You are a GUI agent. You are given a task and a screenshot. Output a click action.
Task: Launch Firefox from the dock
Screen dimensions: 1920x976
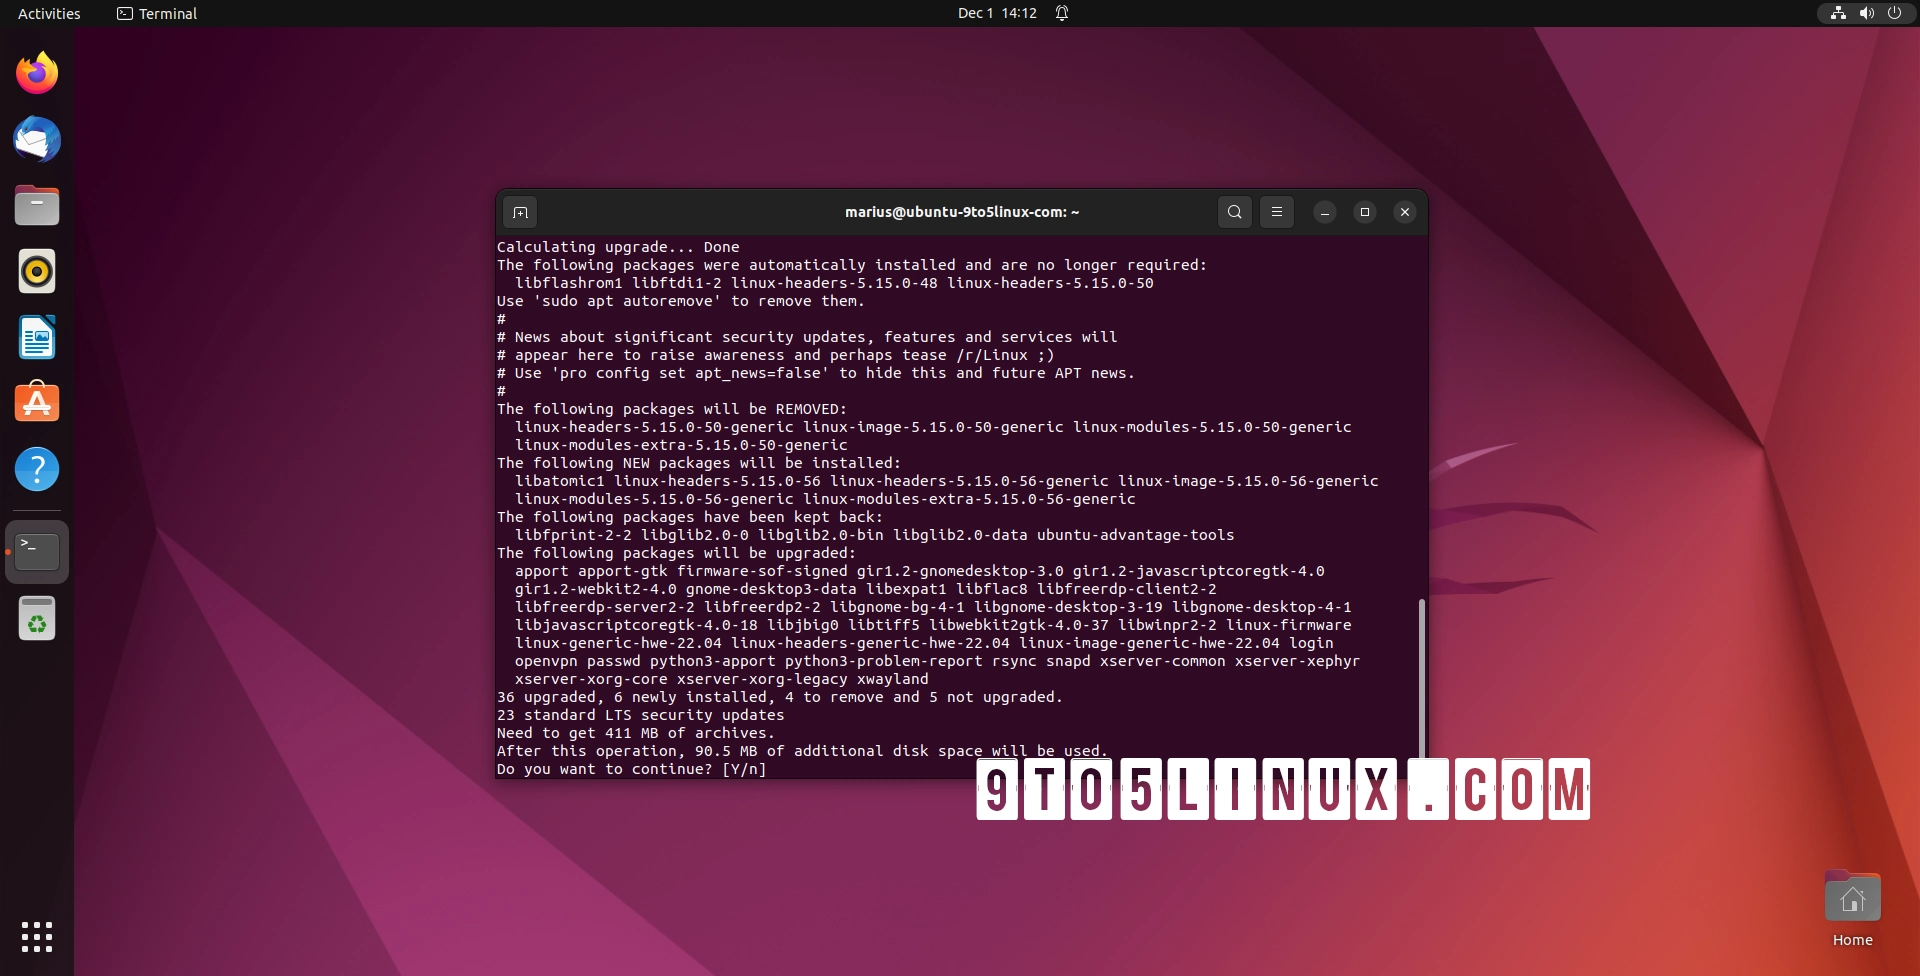click(37, 72)
